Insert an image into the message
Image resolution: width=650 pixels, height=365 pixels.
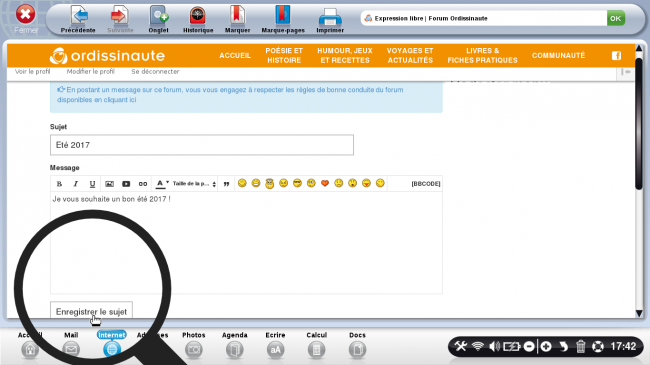click(x=109, y=184)
